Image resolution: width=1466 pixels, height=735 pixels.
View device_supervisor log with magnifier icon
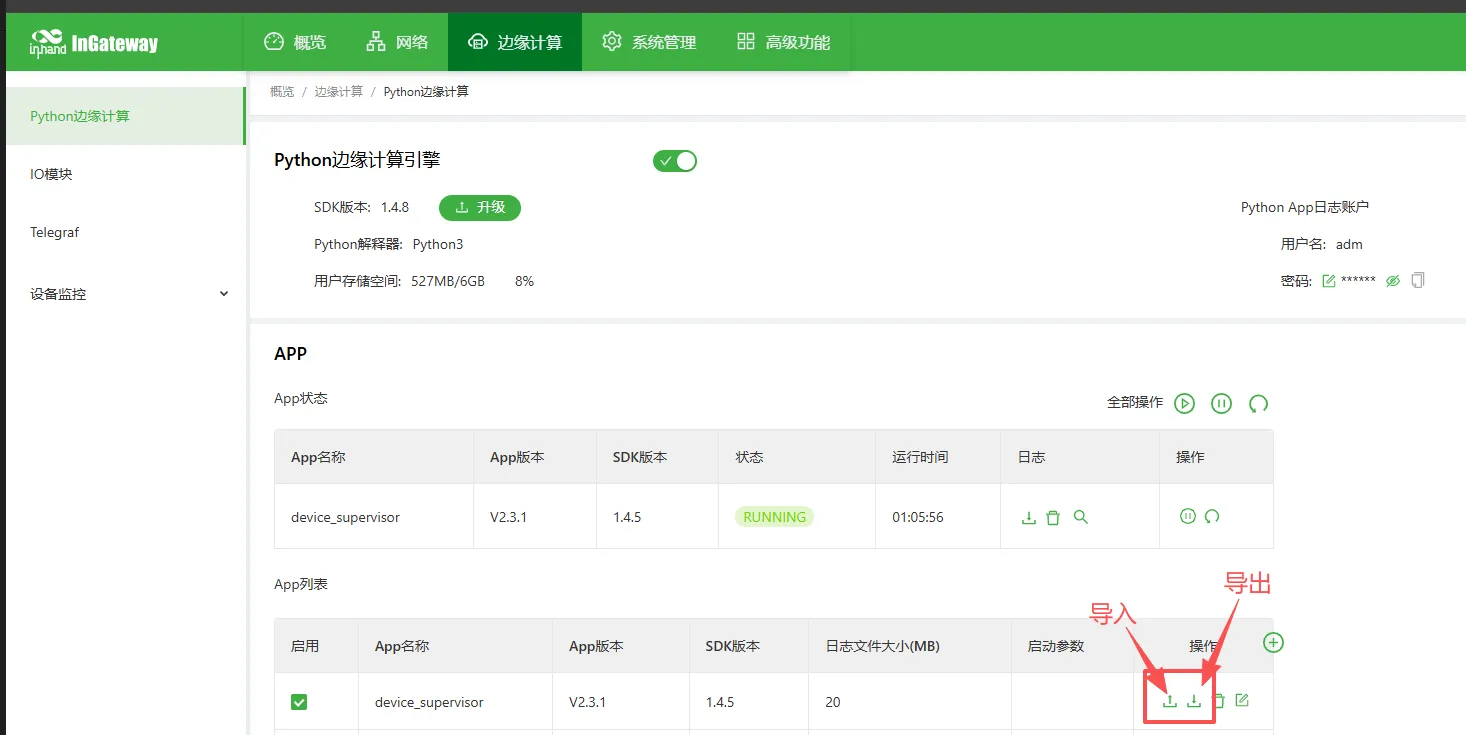(x=1080, y=517)
